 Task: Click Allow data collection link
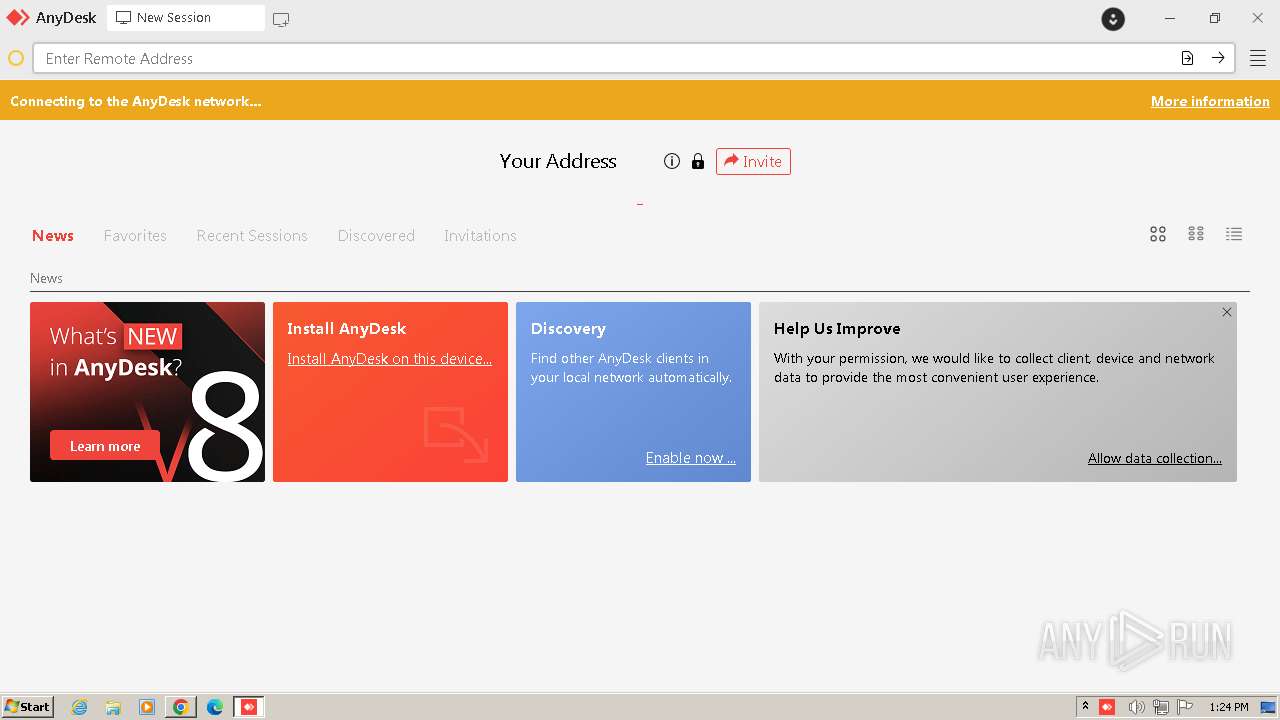pyautogui.click(x=1155, y=458)
